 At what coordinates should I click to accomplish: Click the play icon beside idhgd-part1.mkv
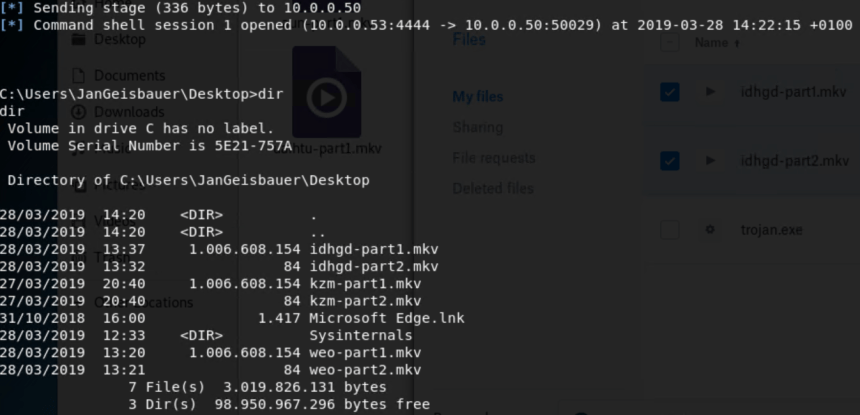coord(711,92)
